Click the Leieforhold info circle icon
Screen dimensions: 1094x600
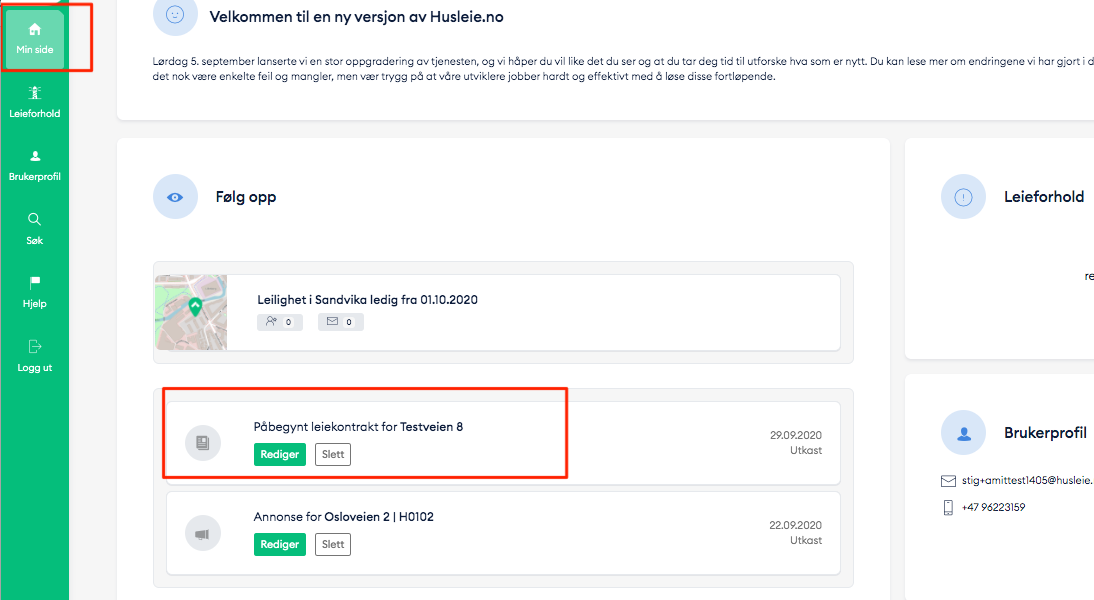(x=963, y=197)
